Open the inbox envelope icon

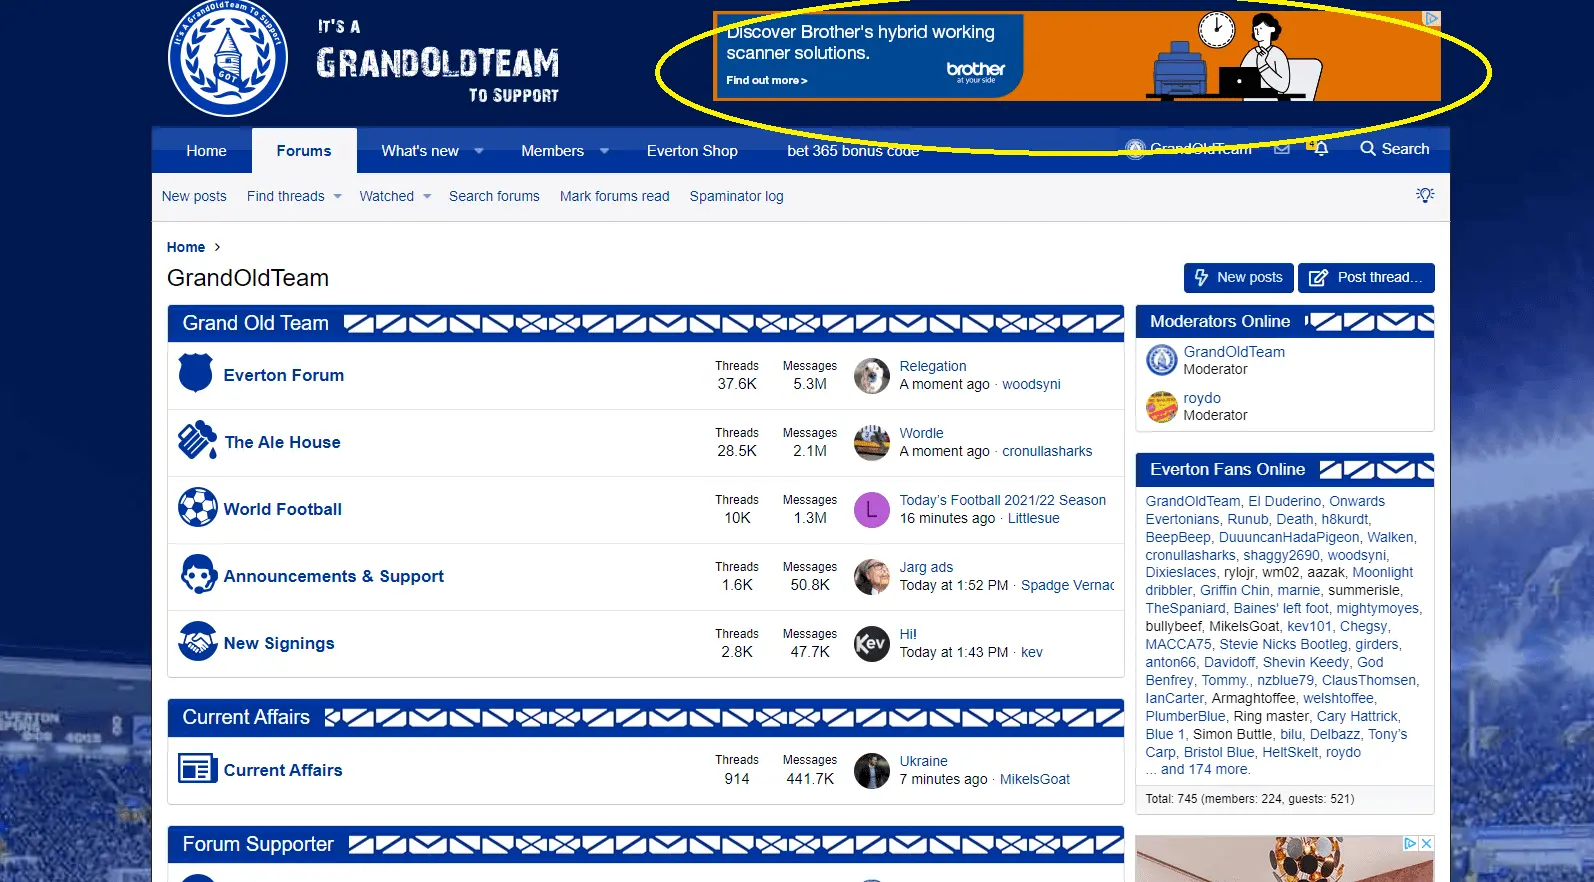pos(1281,149)
